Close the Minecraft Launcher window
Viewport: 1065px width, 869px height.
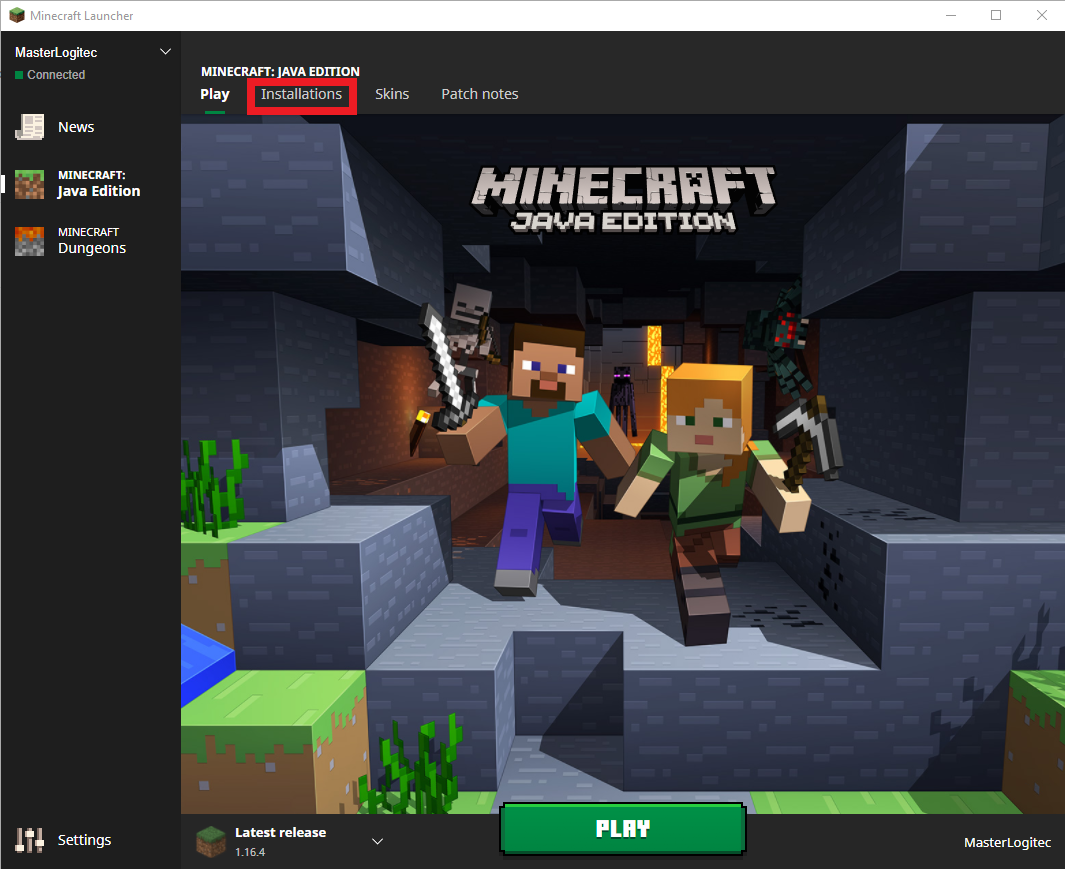tap(1041, 15)
